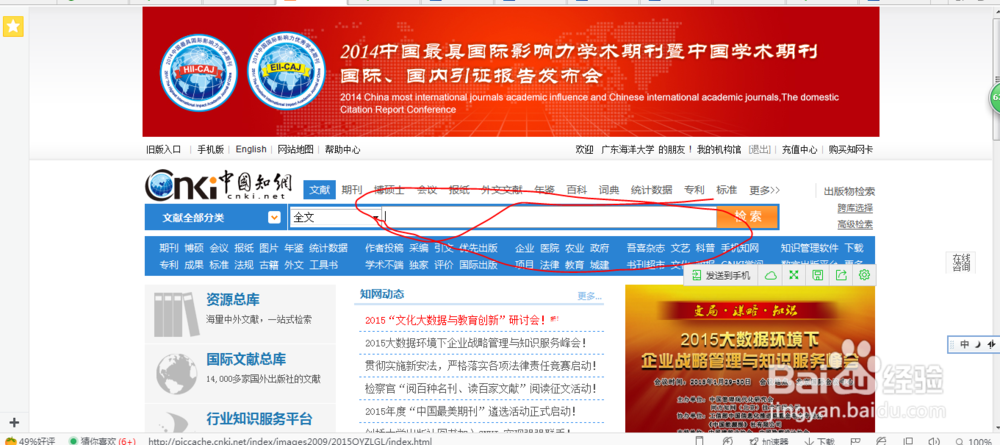Image resolution: width=1000 pixels, height=445 pixels.
Task: Expand 更多>> database tabs
Action: 765,190
